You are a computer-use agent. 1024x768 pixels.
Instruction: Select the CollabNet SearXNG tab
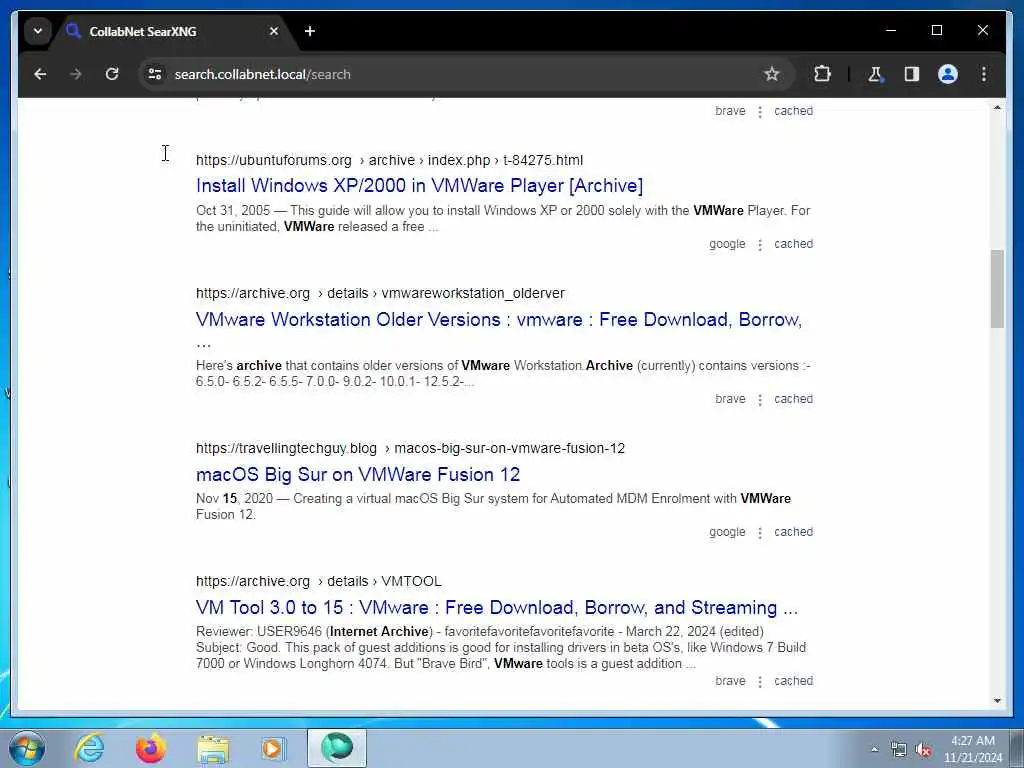tap(173, 31)
